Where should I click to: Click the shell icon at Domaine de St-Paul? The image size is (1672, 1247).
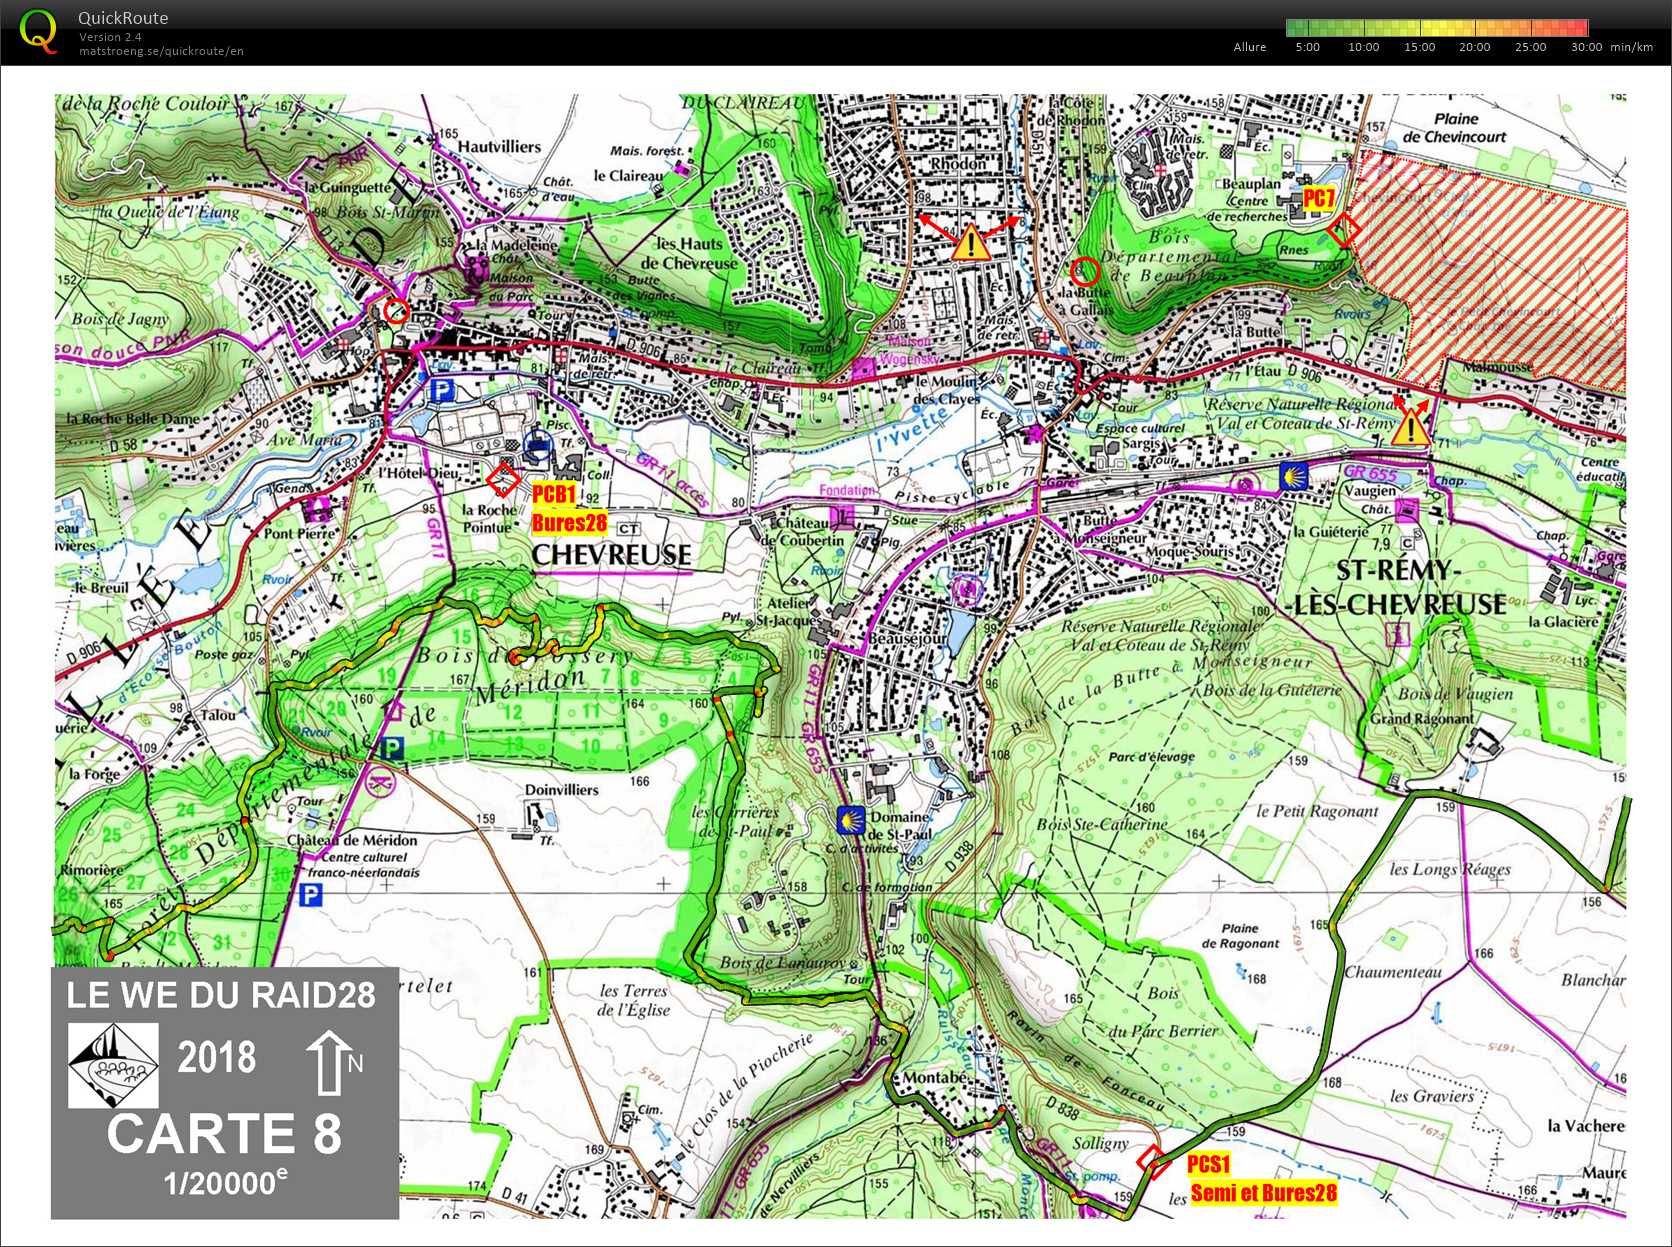coord(850,820)
